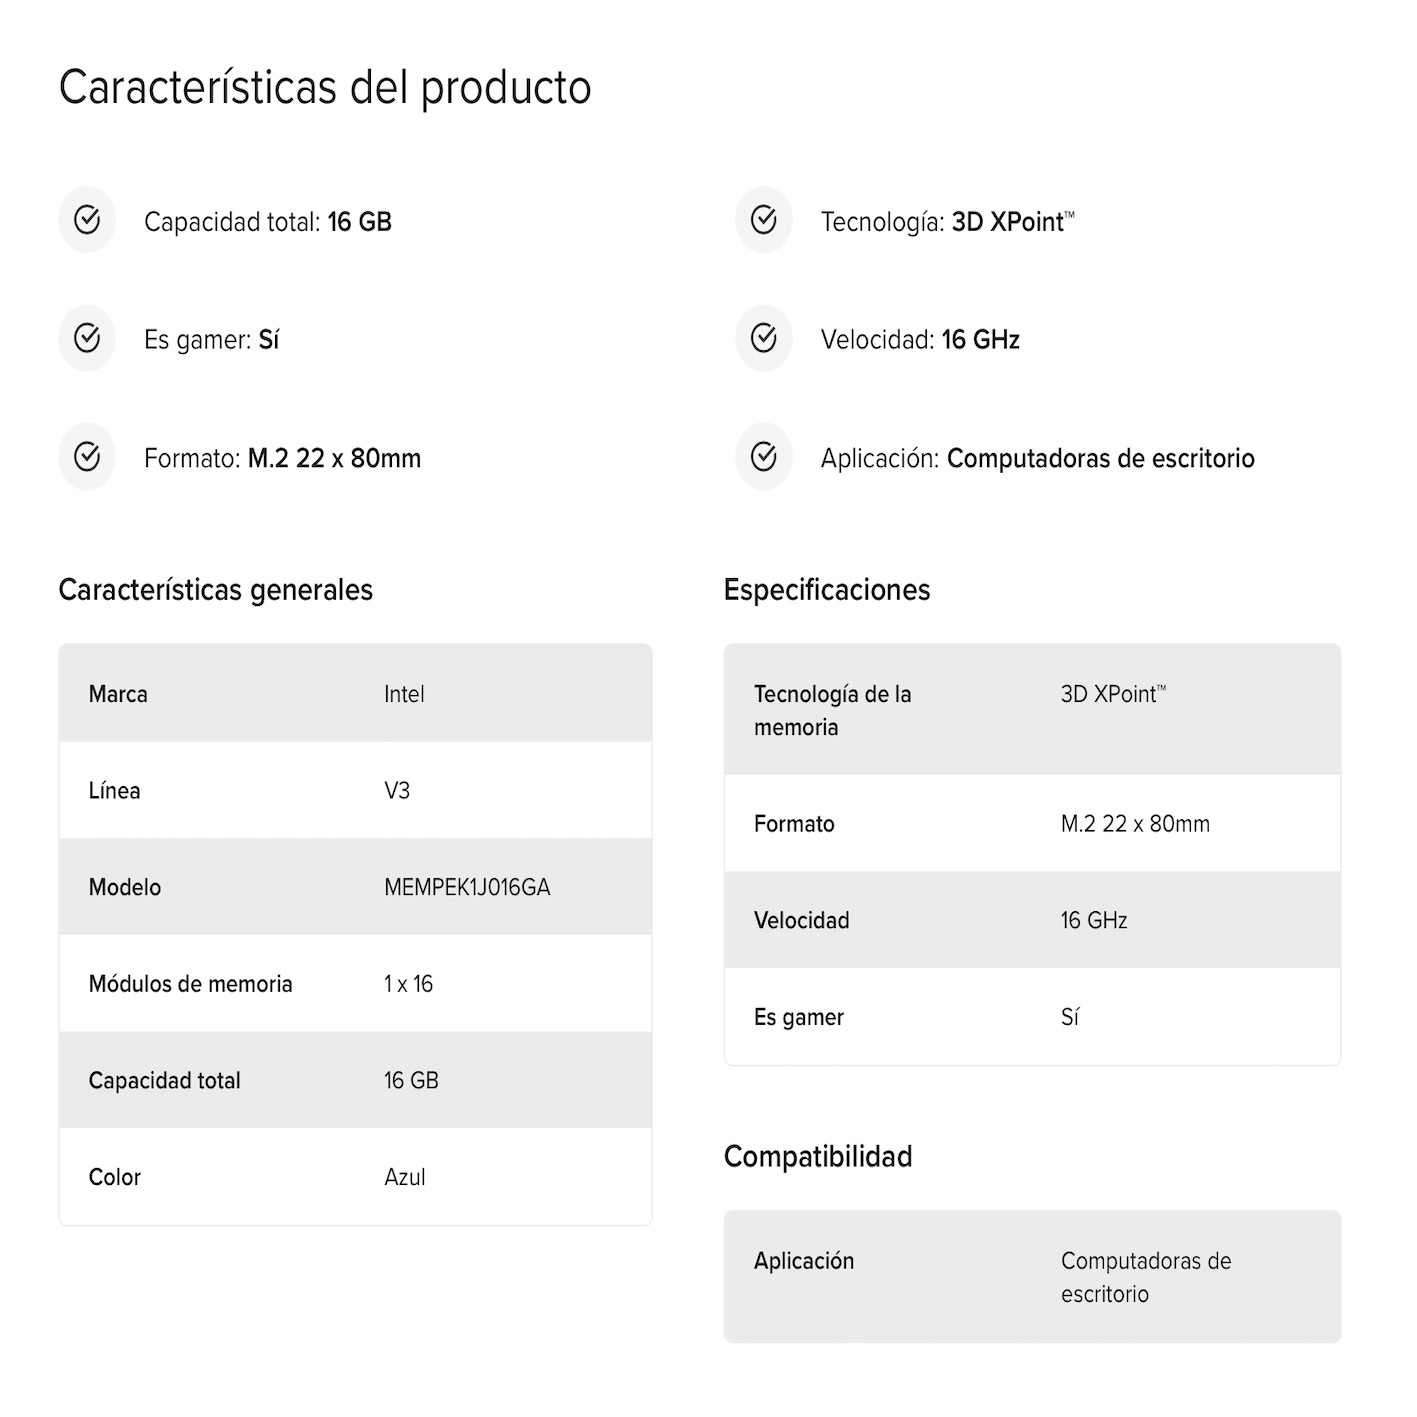Click the Compatibilidad heading

(818, 1157)
